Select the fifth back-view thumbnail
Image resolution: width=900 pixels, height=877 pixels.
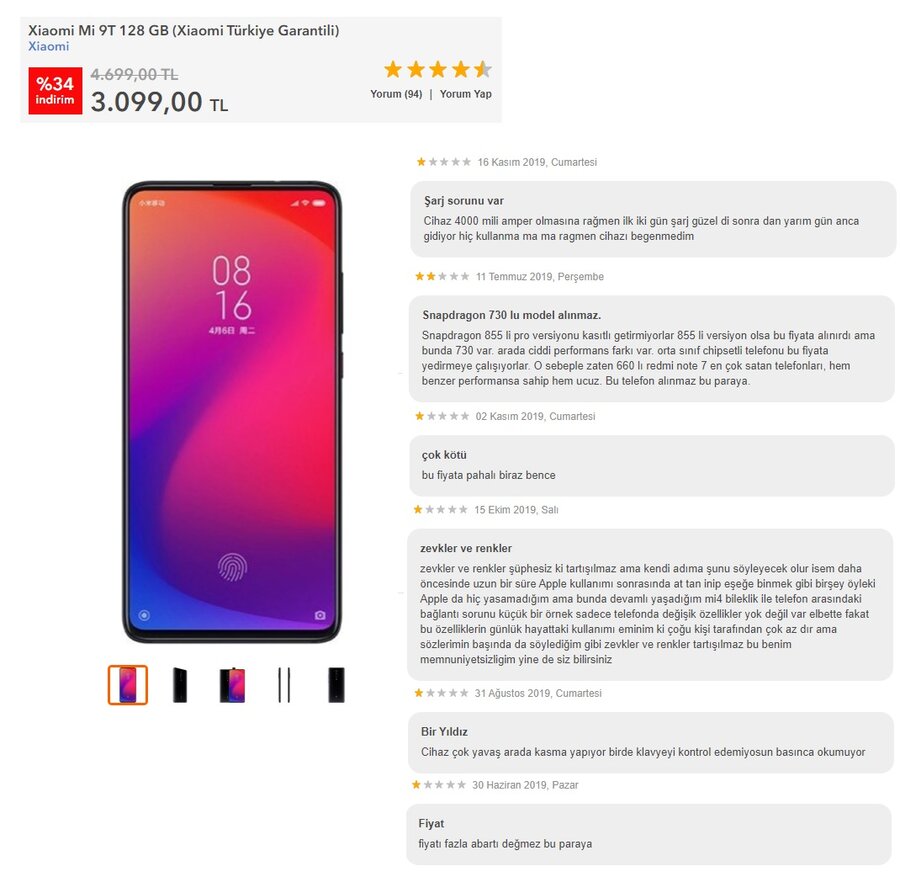[x=336, y=685]
